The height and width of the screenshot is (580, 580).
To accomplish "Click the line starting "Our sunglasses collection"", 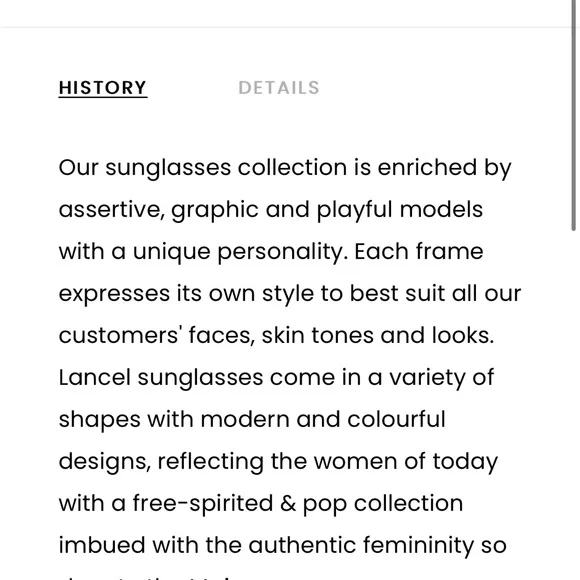I will [285, 168].
